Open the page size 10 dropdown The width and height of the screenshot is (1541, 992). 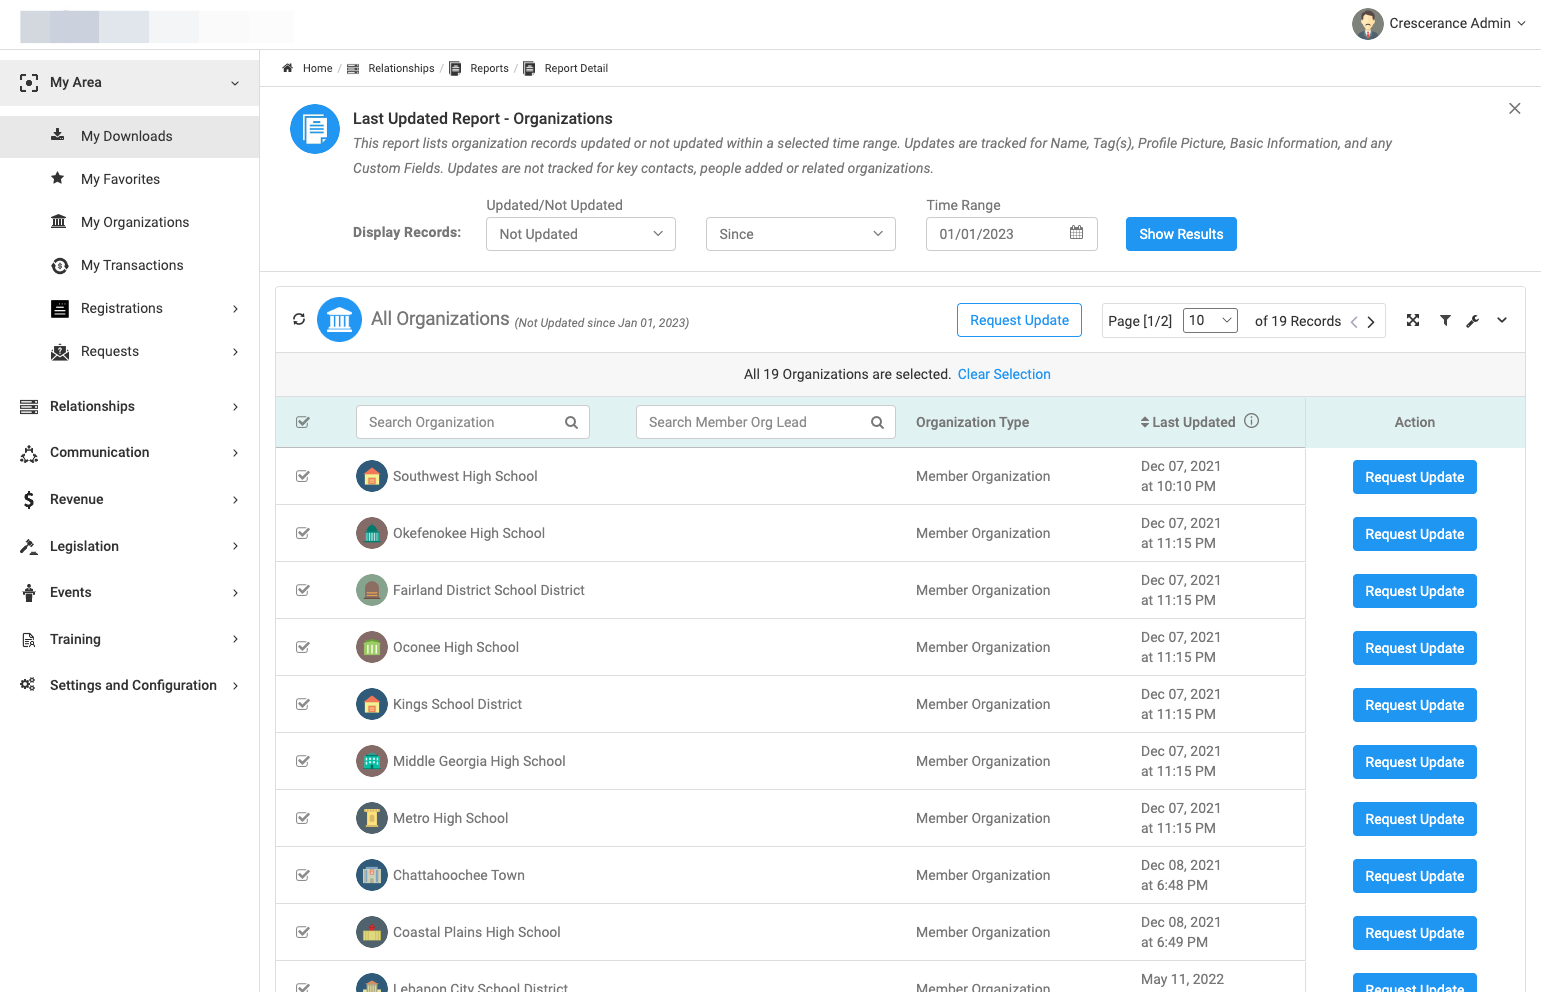(x=1211, y=320)
